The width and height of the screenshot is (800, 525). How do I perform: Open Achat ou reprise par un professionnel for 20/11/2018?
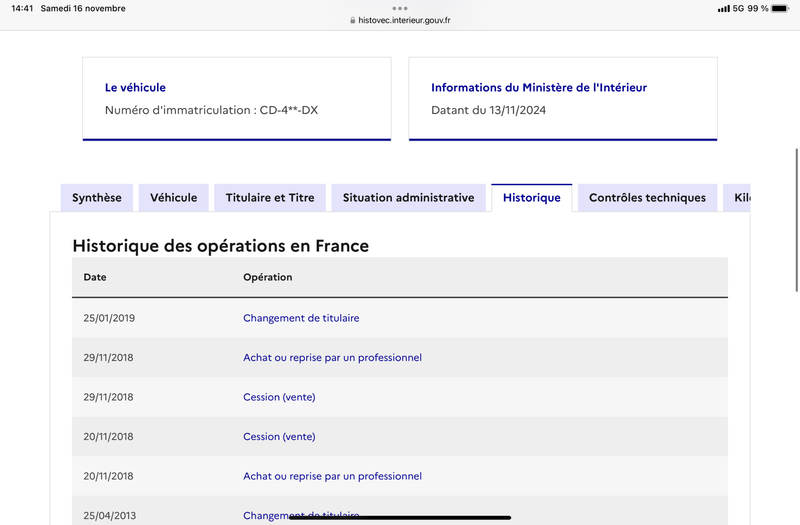click(332, 476)
